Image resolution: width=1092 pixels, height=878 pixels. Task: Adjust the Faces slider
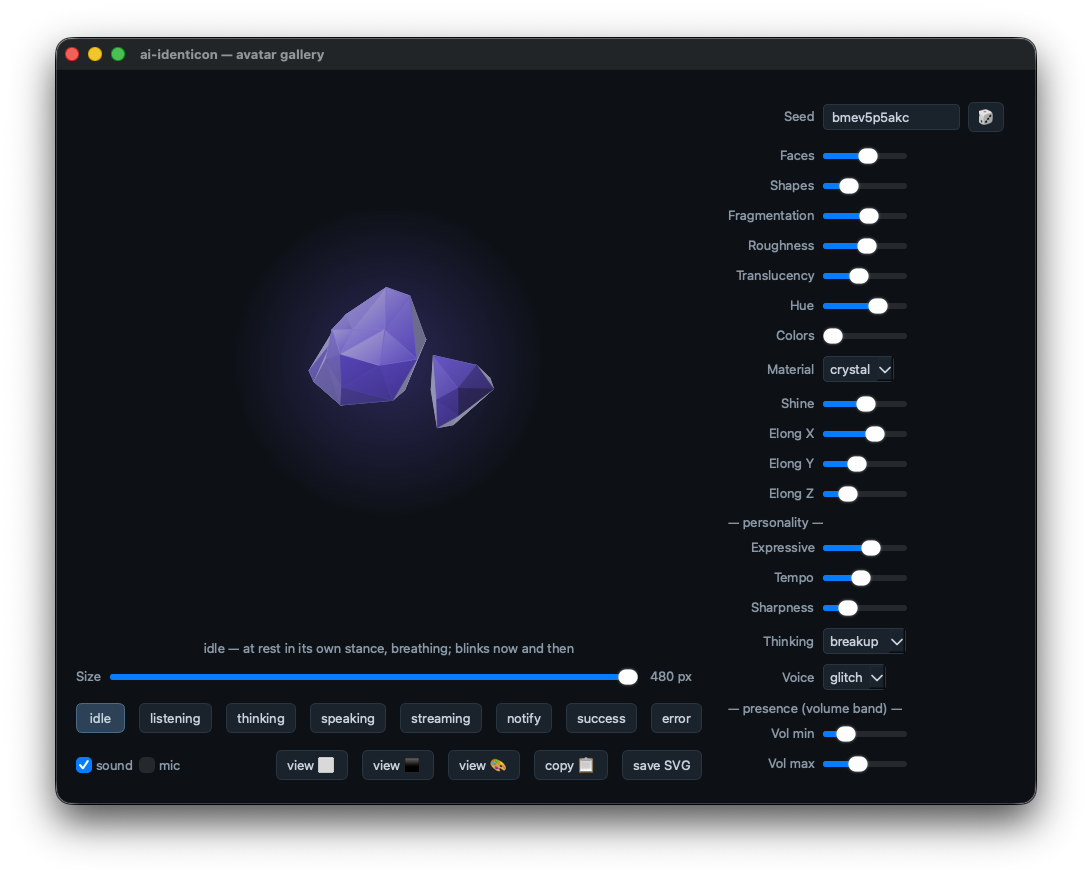point(864,156)
